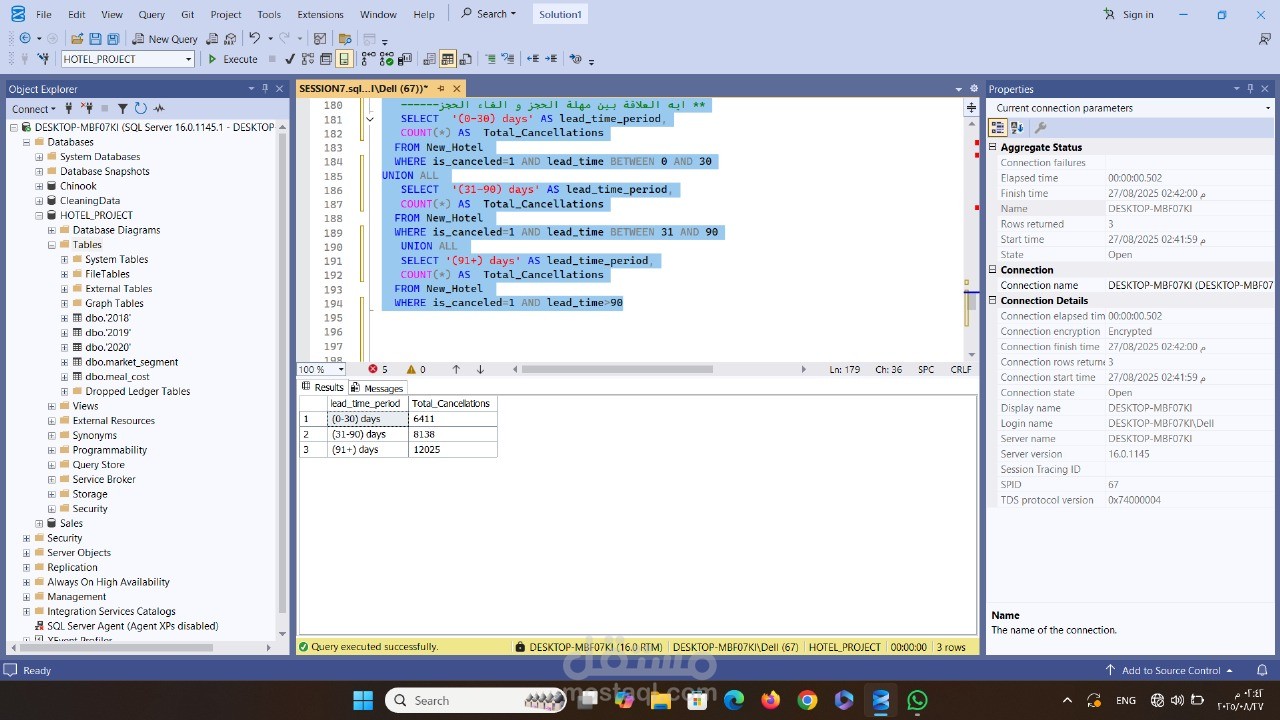Open Google Chrome from the taskbar
This screenshot has height=720, width=1280.
(807, 700)
